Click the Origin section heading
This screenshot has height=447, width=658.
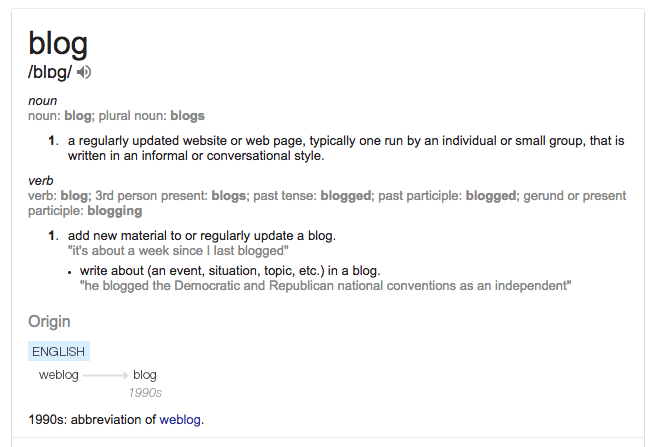pos(49,321)
